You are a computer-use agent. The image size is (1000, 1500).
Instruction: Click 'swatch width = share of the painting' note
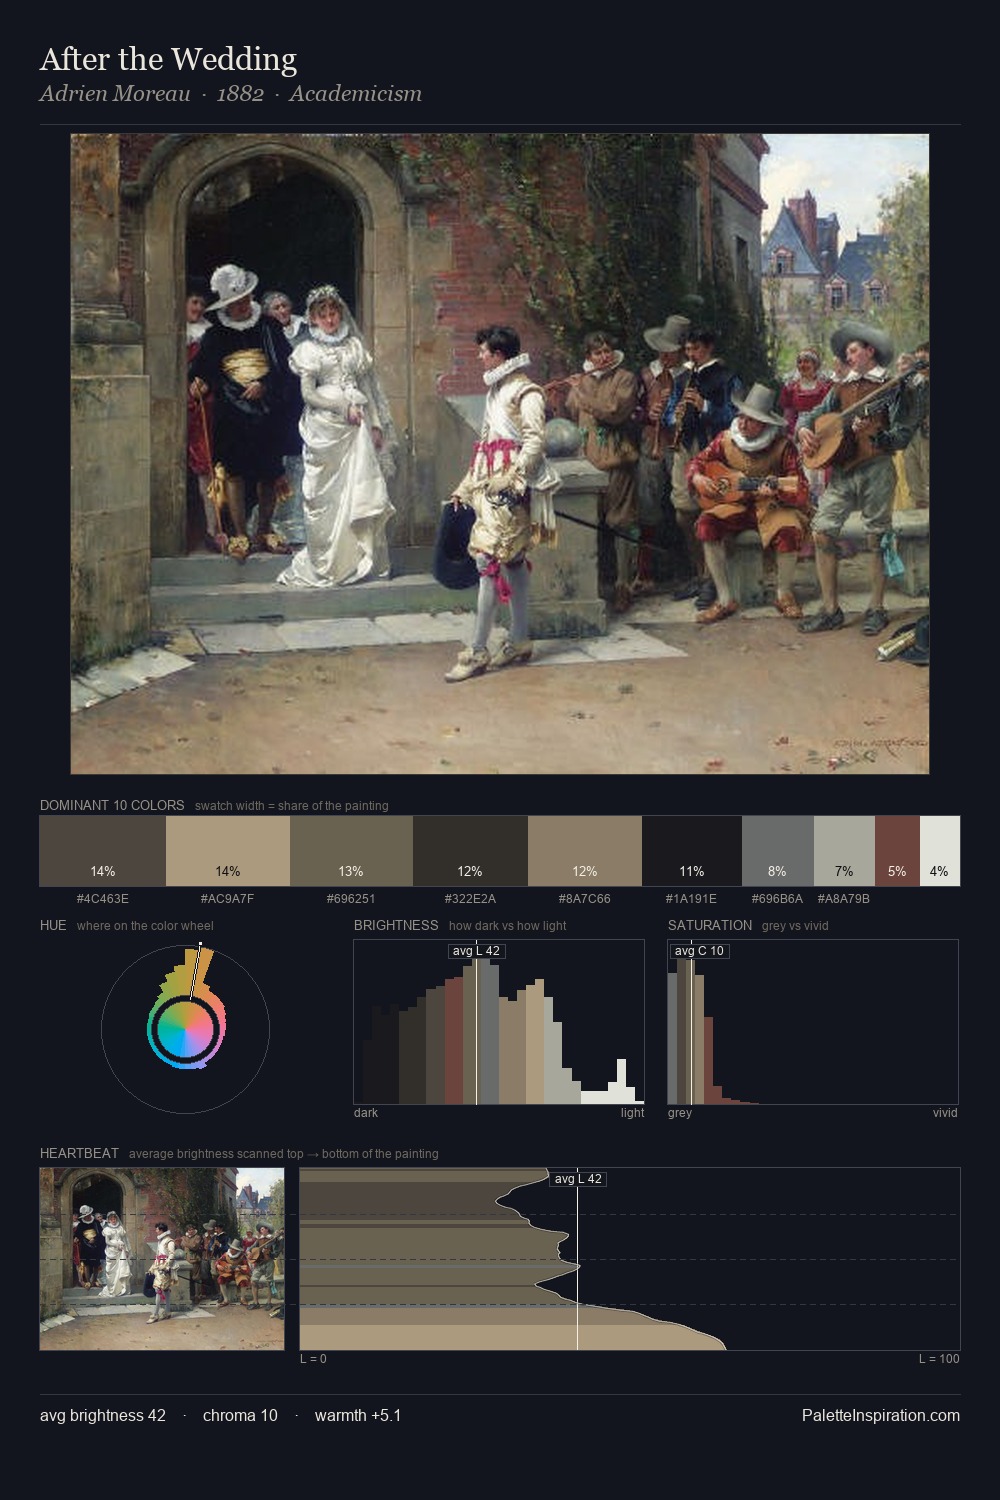pos(292,806)
